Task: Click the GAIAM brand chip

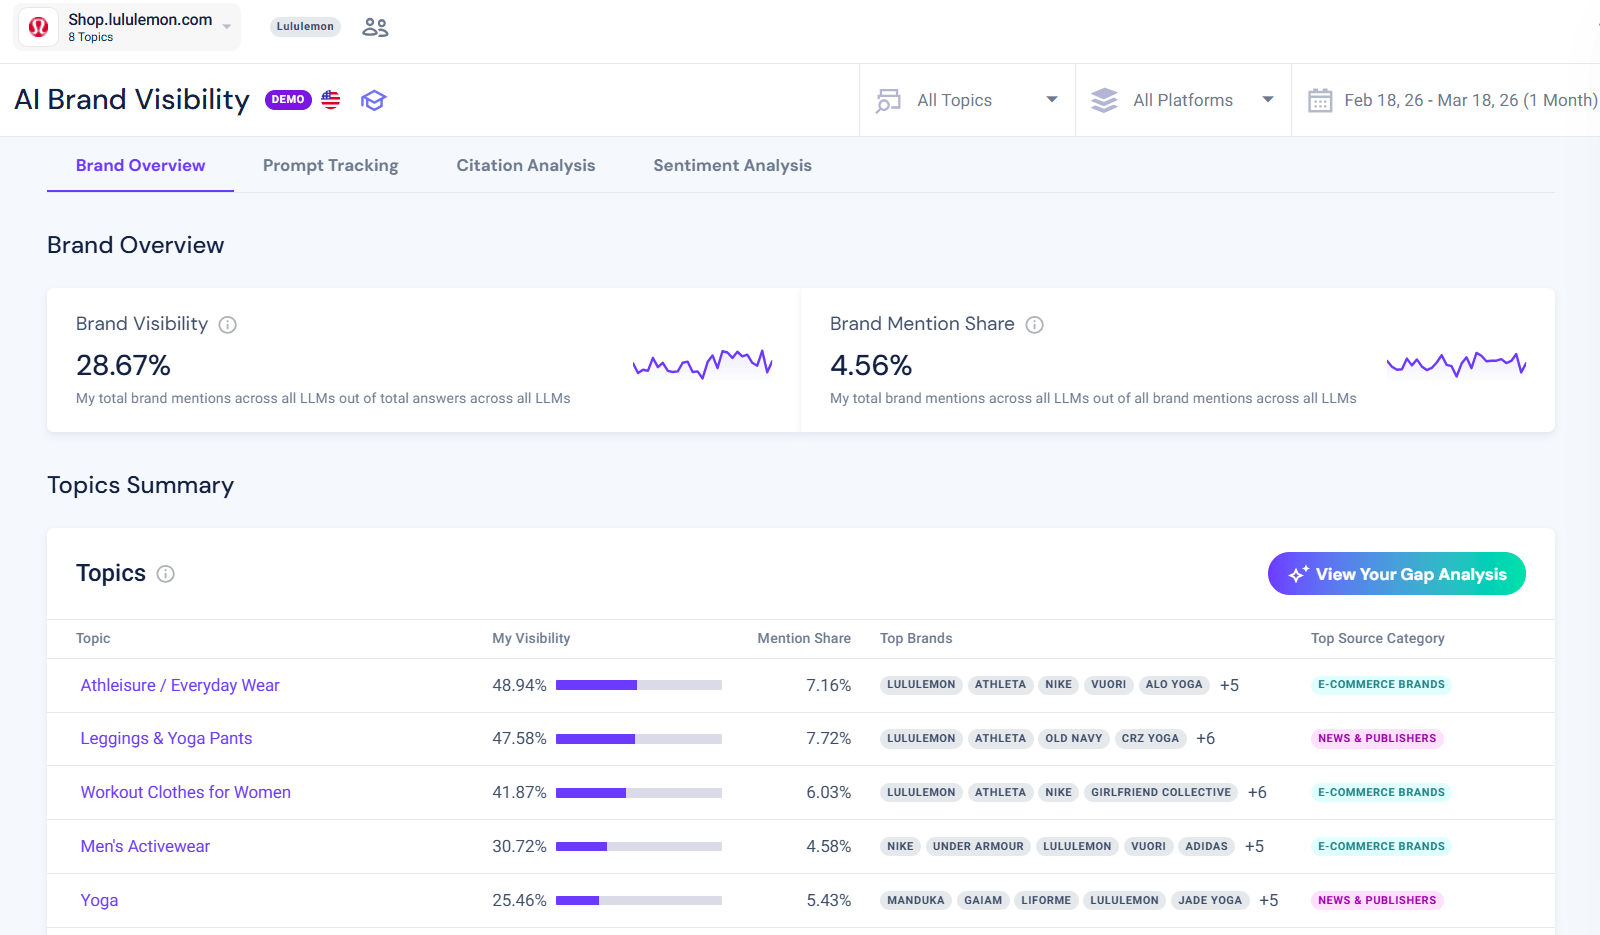Action: tap(983, 901)
